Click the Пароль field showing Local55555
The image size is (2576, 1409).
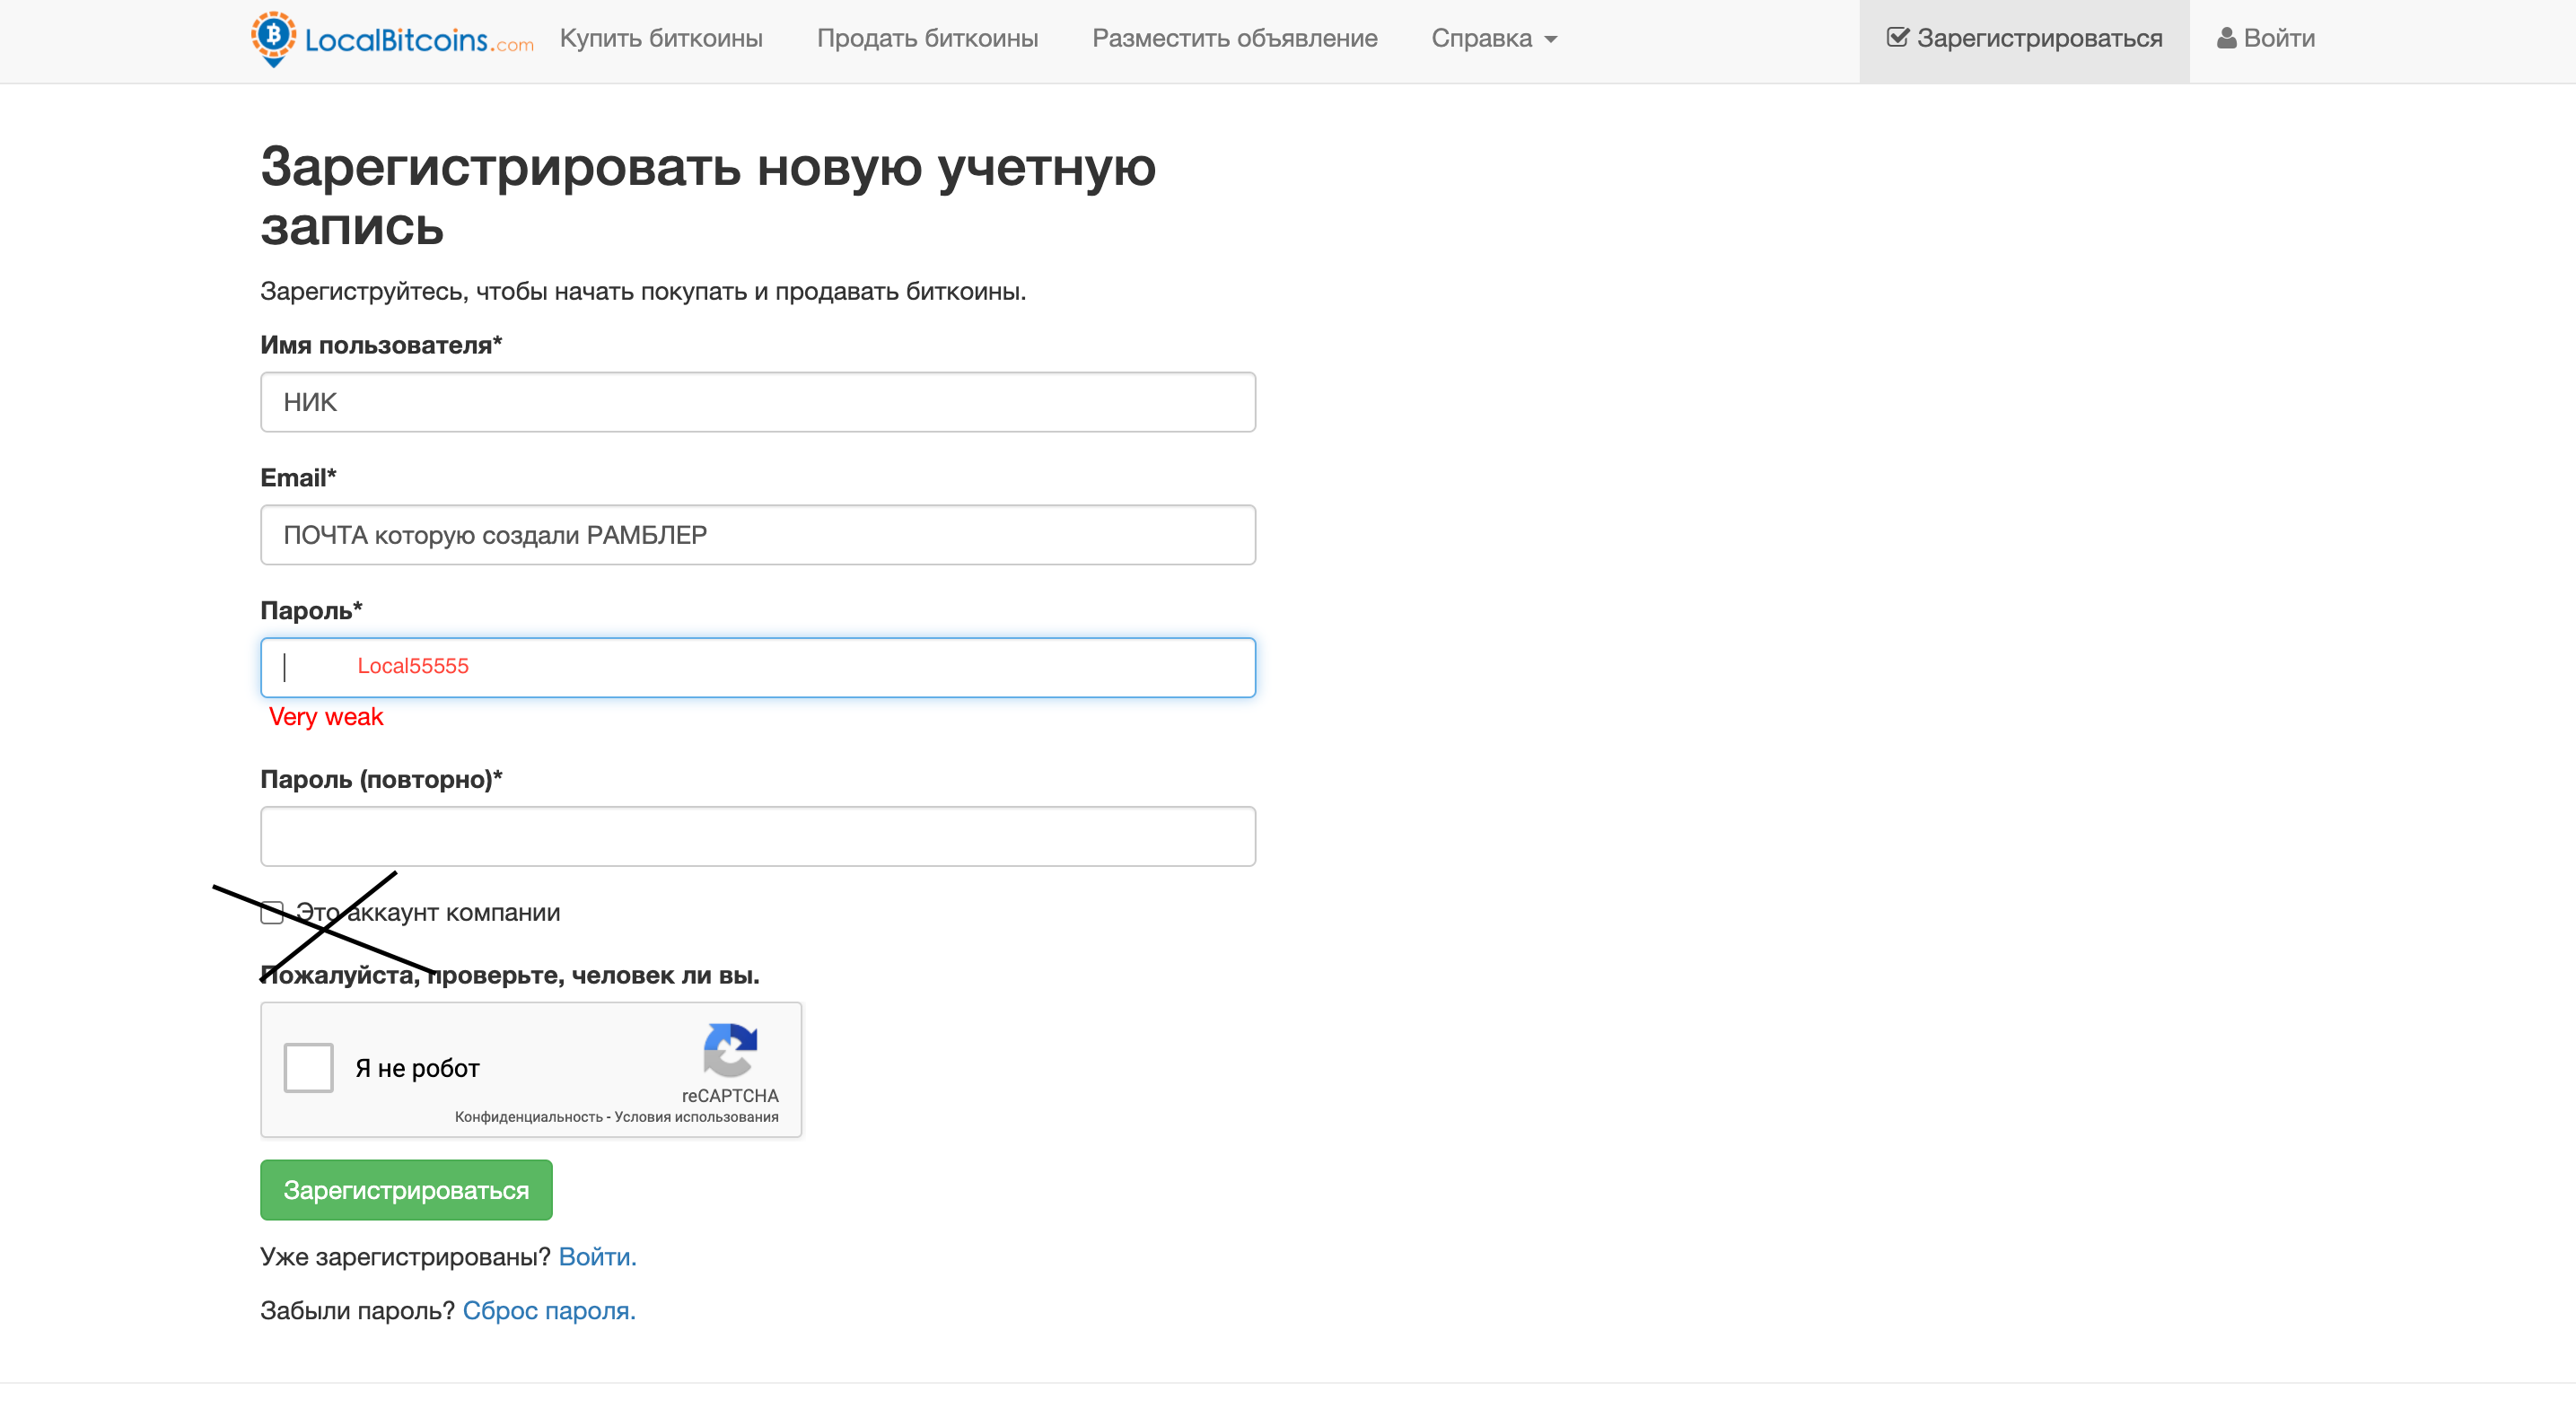pyautogui.click(x=757, y=667)
